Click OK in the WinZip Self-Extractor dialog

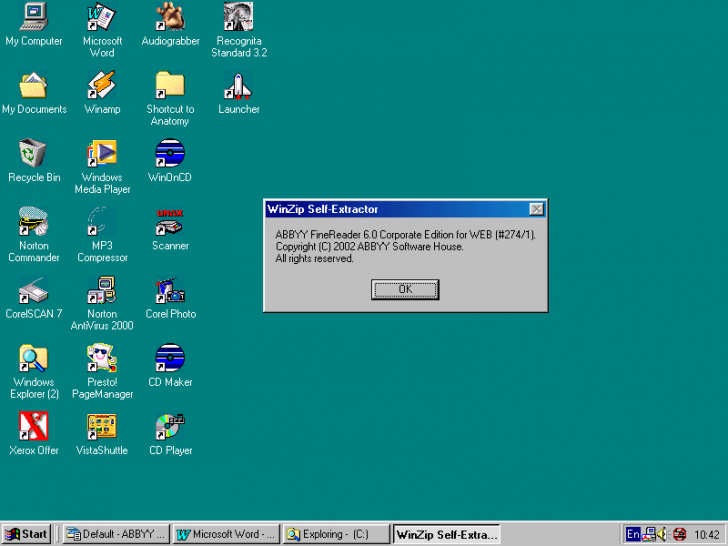[x=405, y=289]
